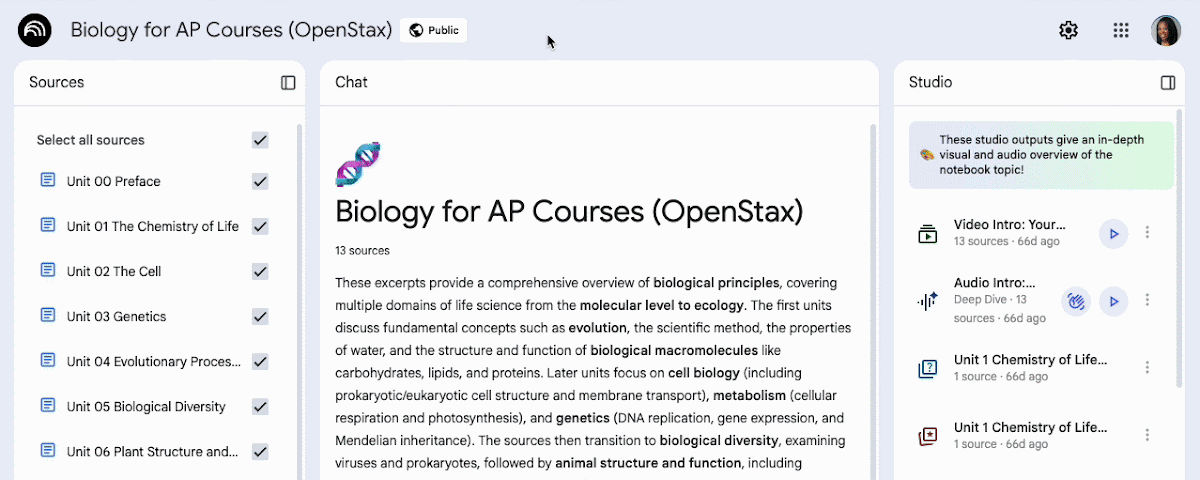Open more options for Unit 1 quiz
1200x480 pixels.
click(x=1147, y=367)
